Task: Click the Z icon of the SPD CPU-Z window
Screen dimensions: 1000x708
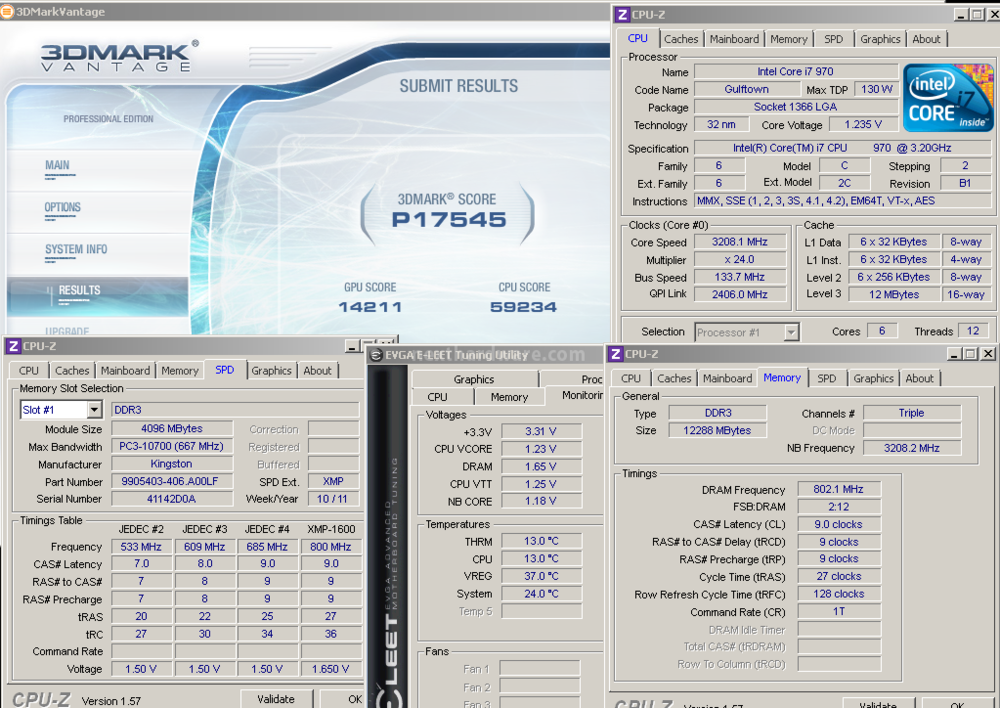Action: point(13,346)
